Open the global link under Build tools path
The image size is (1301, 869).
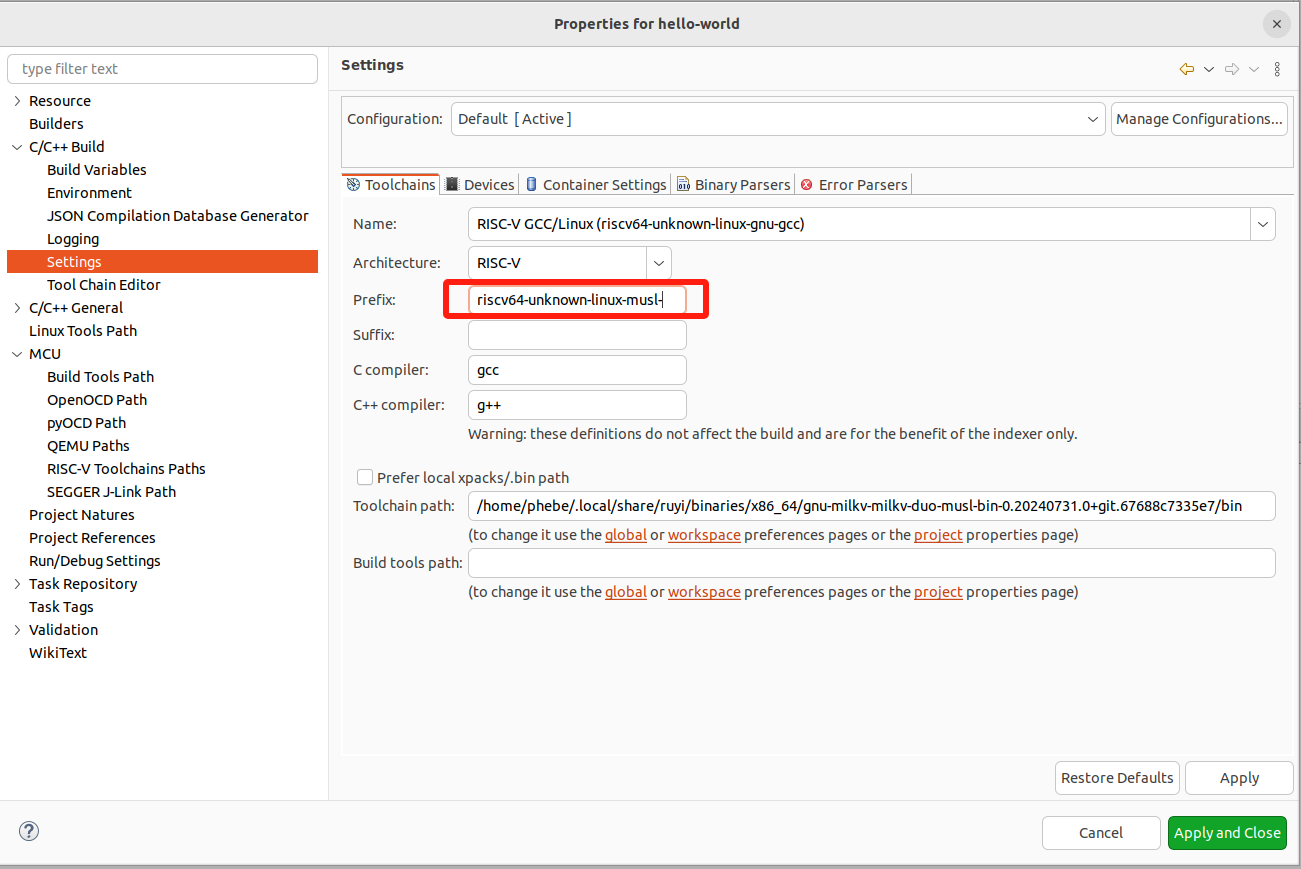pyautogui.click(x=626, y=592)
